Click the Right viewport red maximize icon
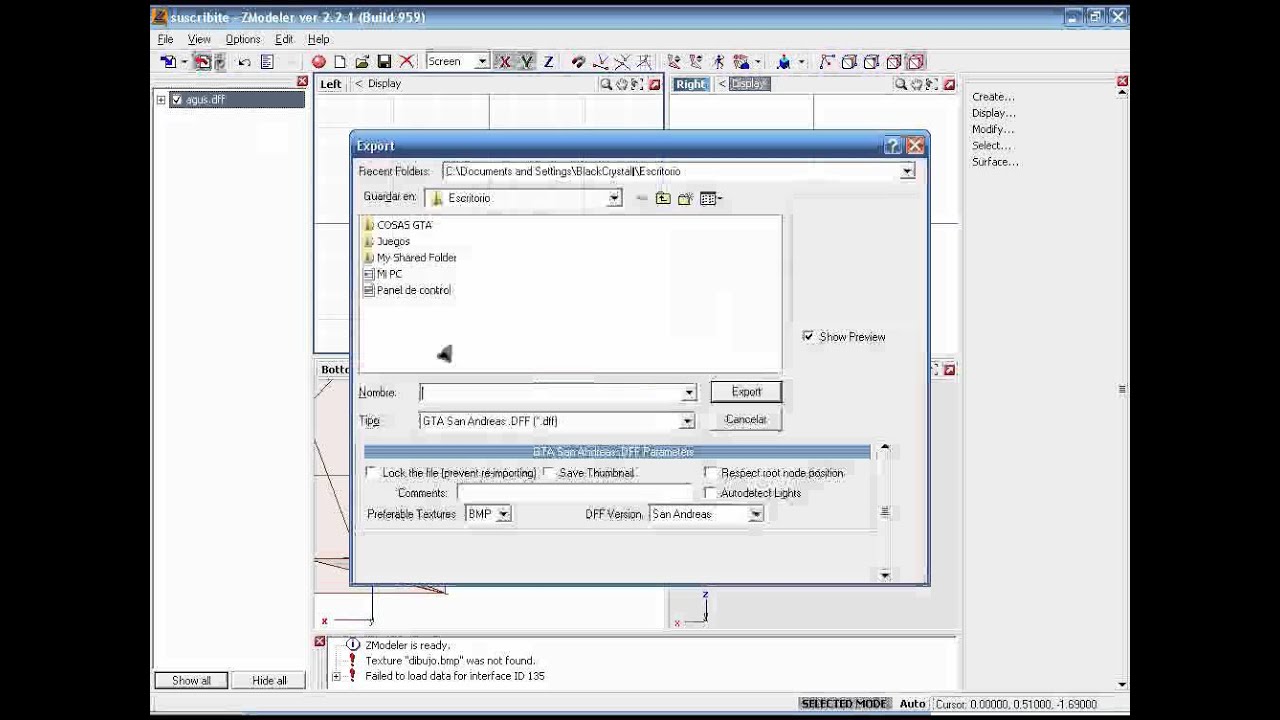1280x720 pixels. 949,84
